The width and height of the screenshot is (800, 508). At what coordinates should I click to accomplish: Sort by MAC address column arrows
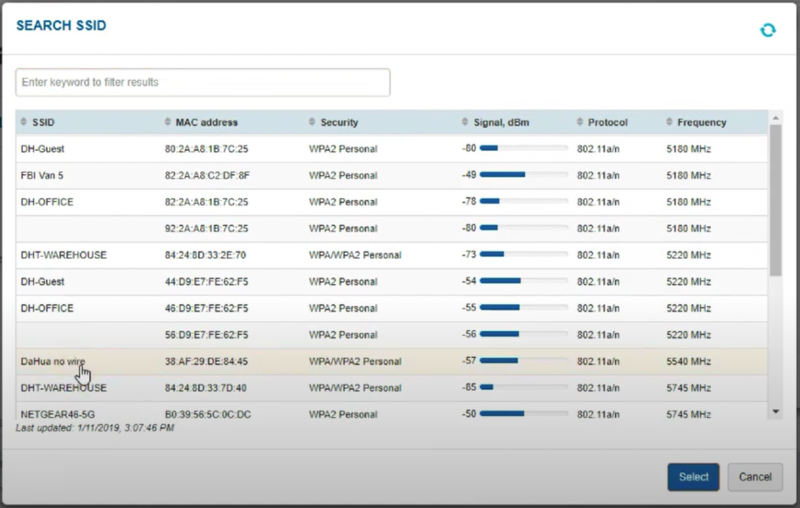tap(167, 121)
